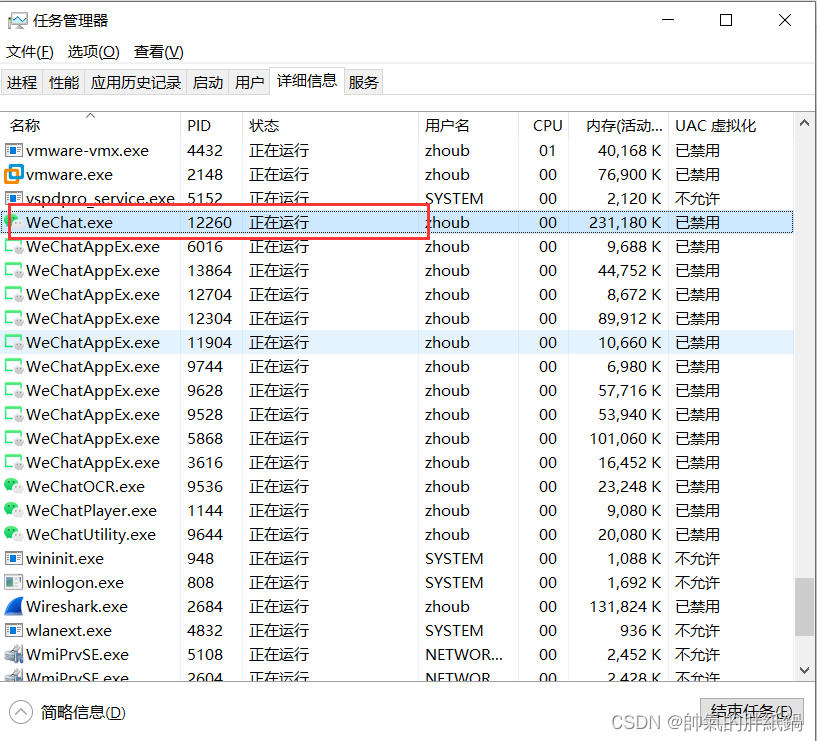Image resolution: width=817 pixels, height=741 pixels.
Task: Click icon of WeChatAppEx.exe PID 5868
Action: tap(14, 438)
